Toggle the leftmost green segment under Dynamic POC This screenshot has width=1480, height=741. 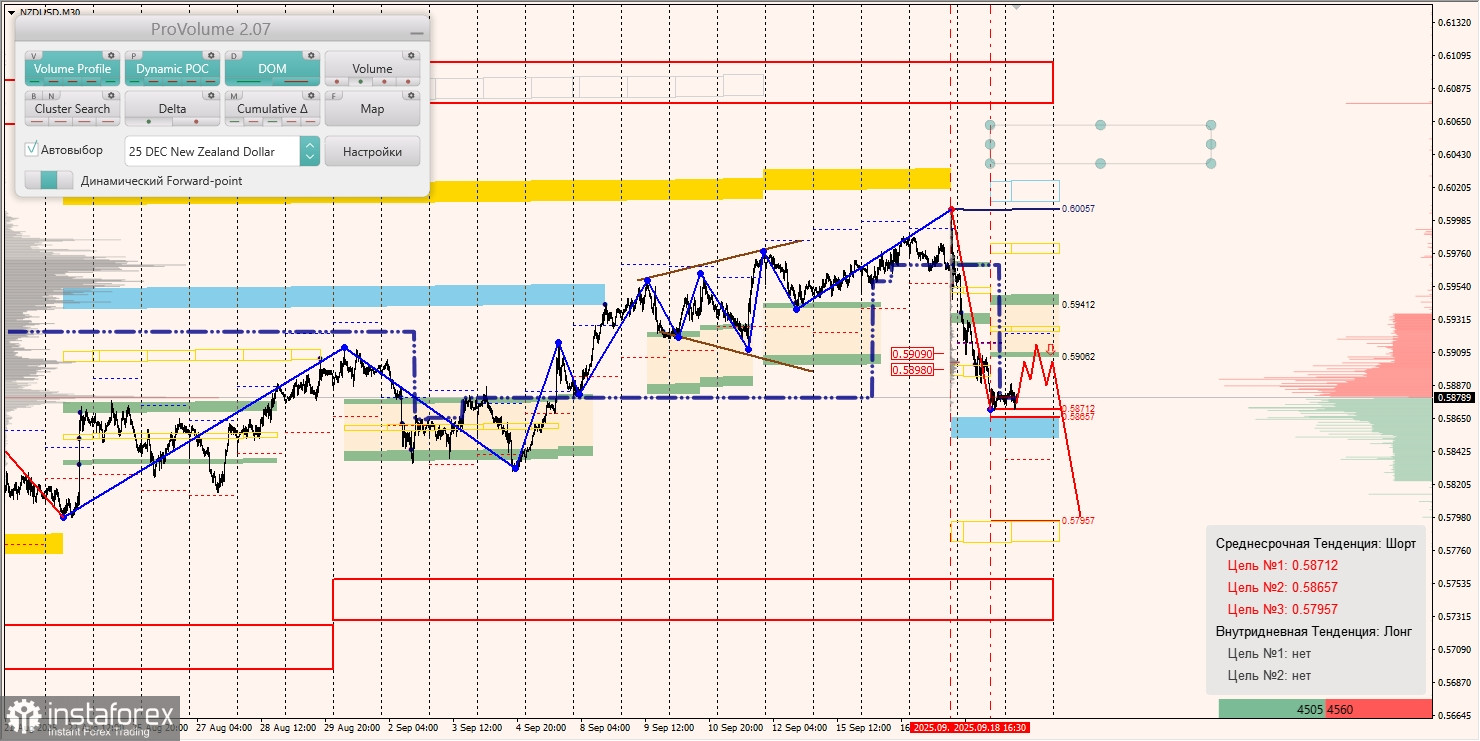[135, 81]
